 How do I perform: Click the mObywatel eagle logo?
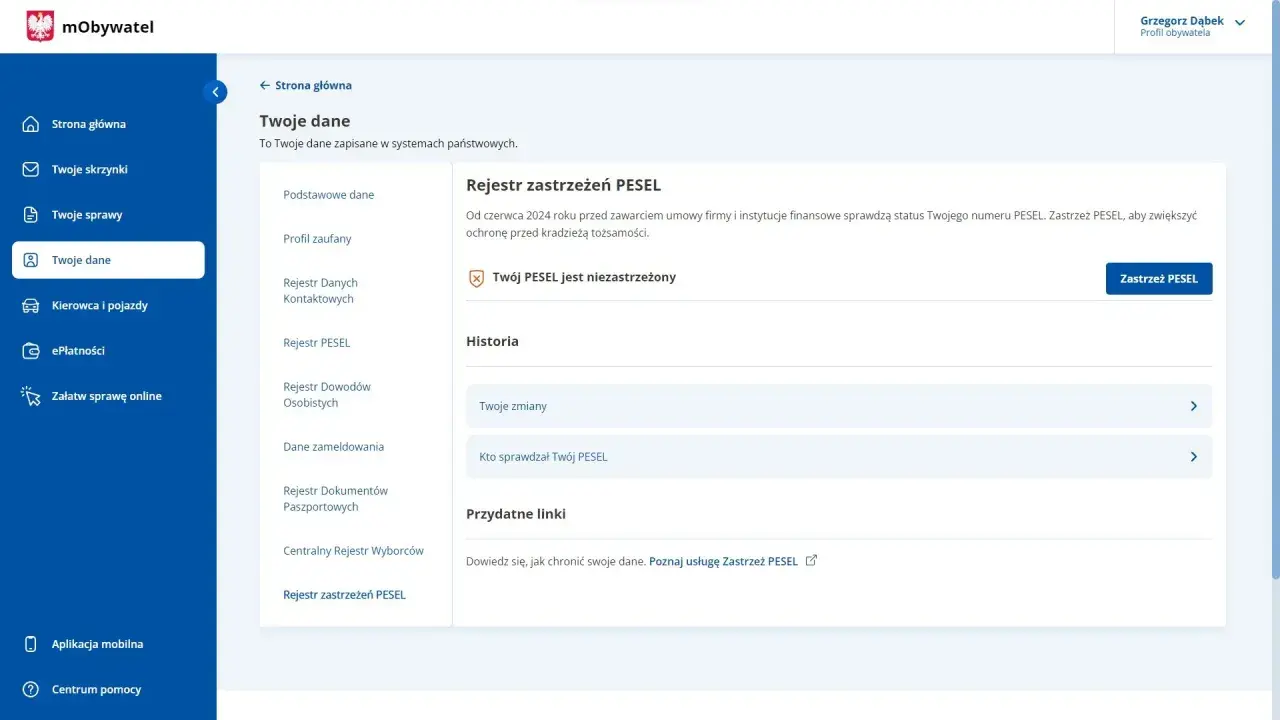tap(40, 26)
